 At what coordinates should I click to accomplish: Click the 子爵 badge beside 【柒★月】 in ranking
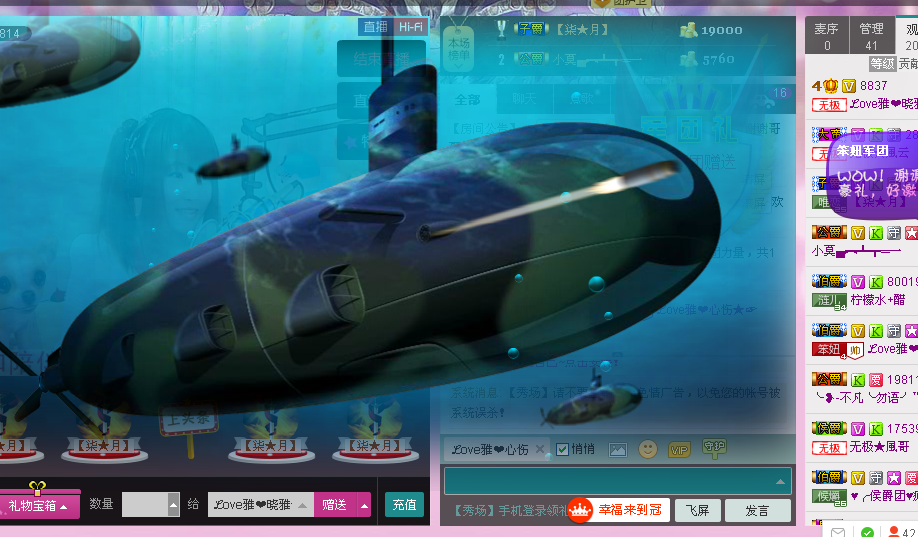tap(531, 29)
